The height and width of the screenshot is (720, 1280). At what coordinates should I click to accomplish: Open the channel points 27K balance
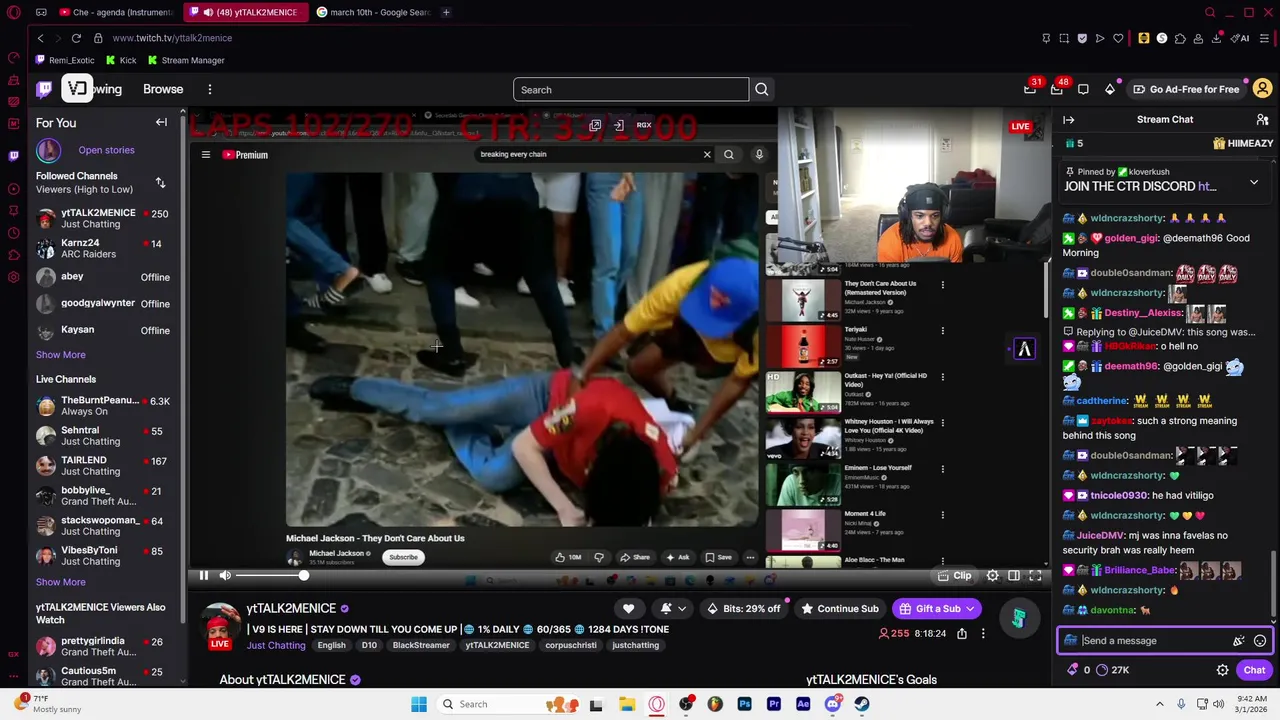point(1113,670)
